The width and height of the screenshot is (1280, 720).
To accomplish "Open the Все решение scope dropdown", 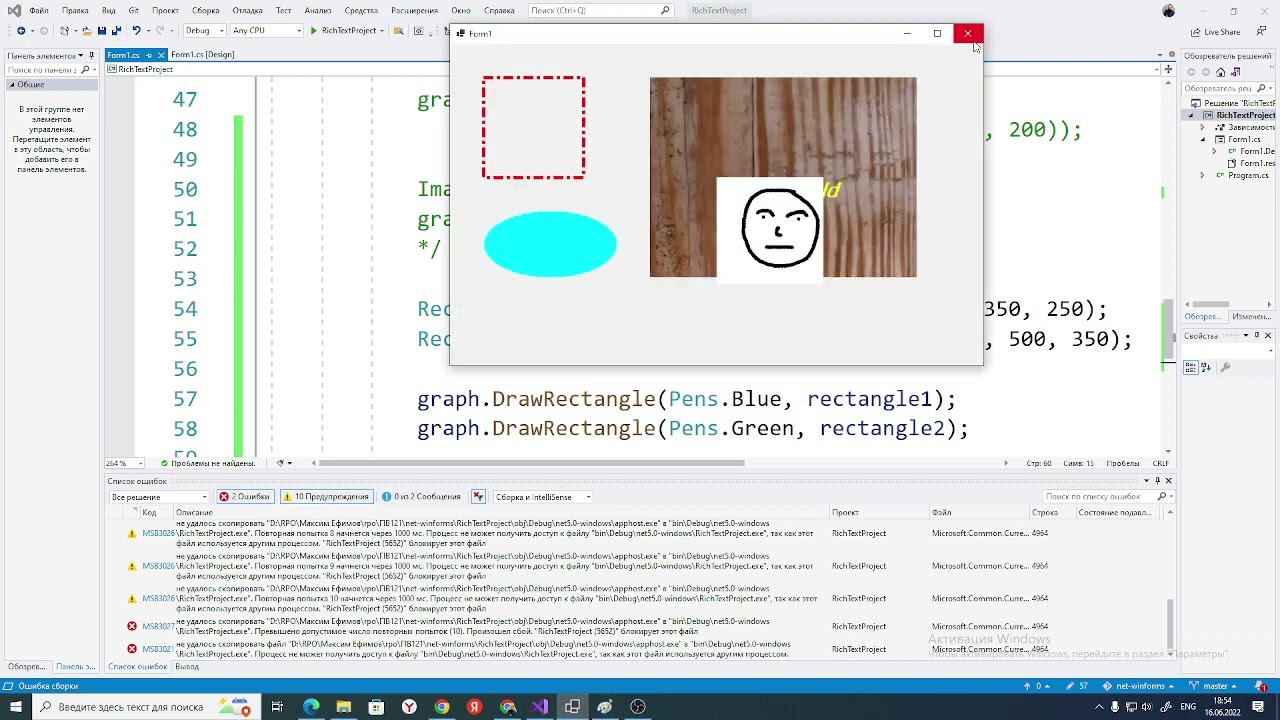I will (159, 497).
